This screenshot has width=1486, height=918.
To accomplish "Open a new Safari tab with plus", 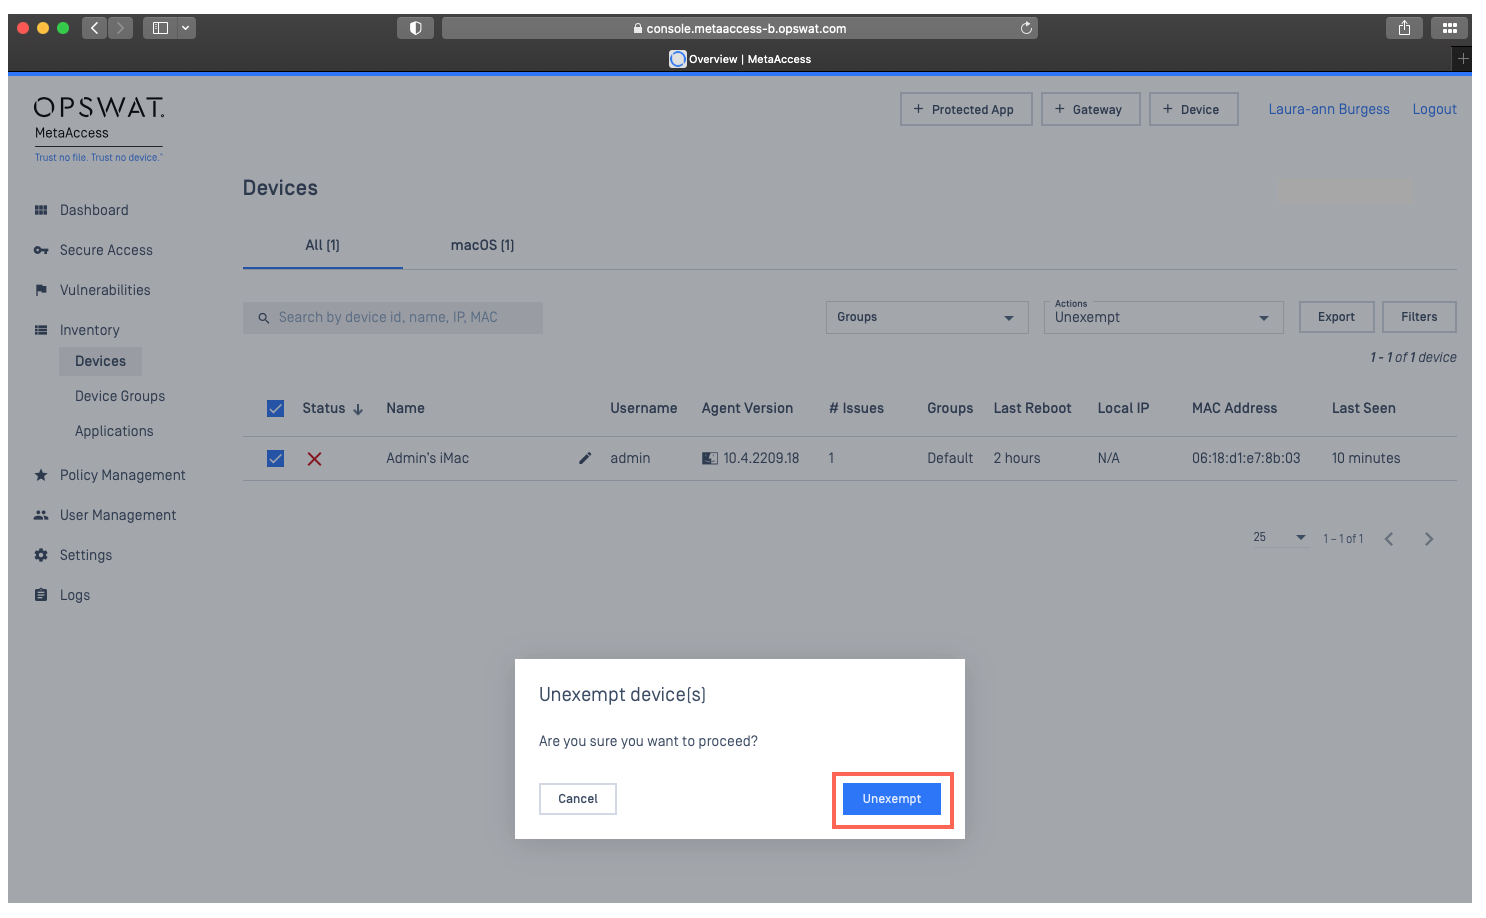I will click(1462, 59).
